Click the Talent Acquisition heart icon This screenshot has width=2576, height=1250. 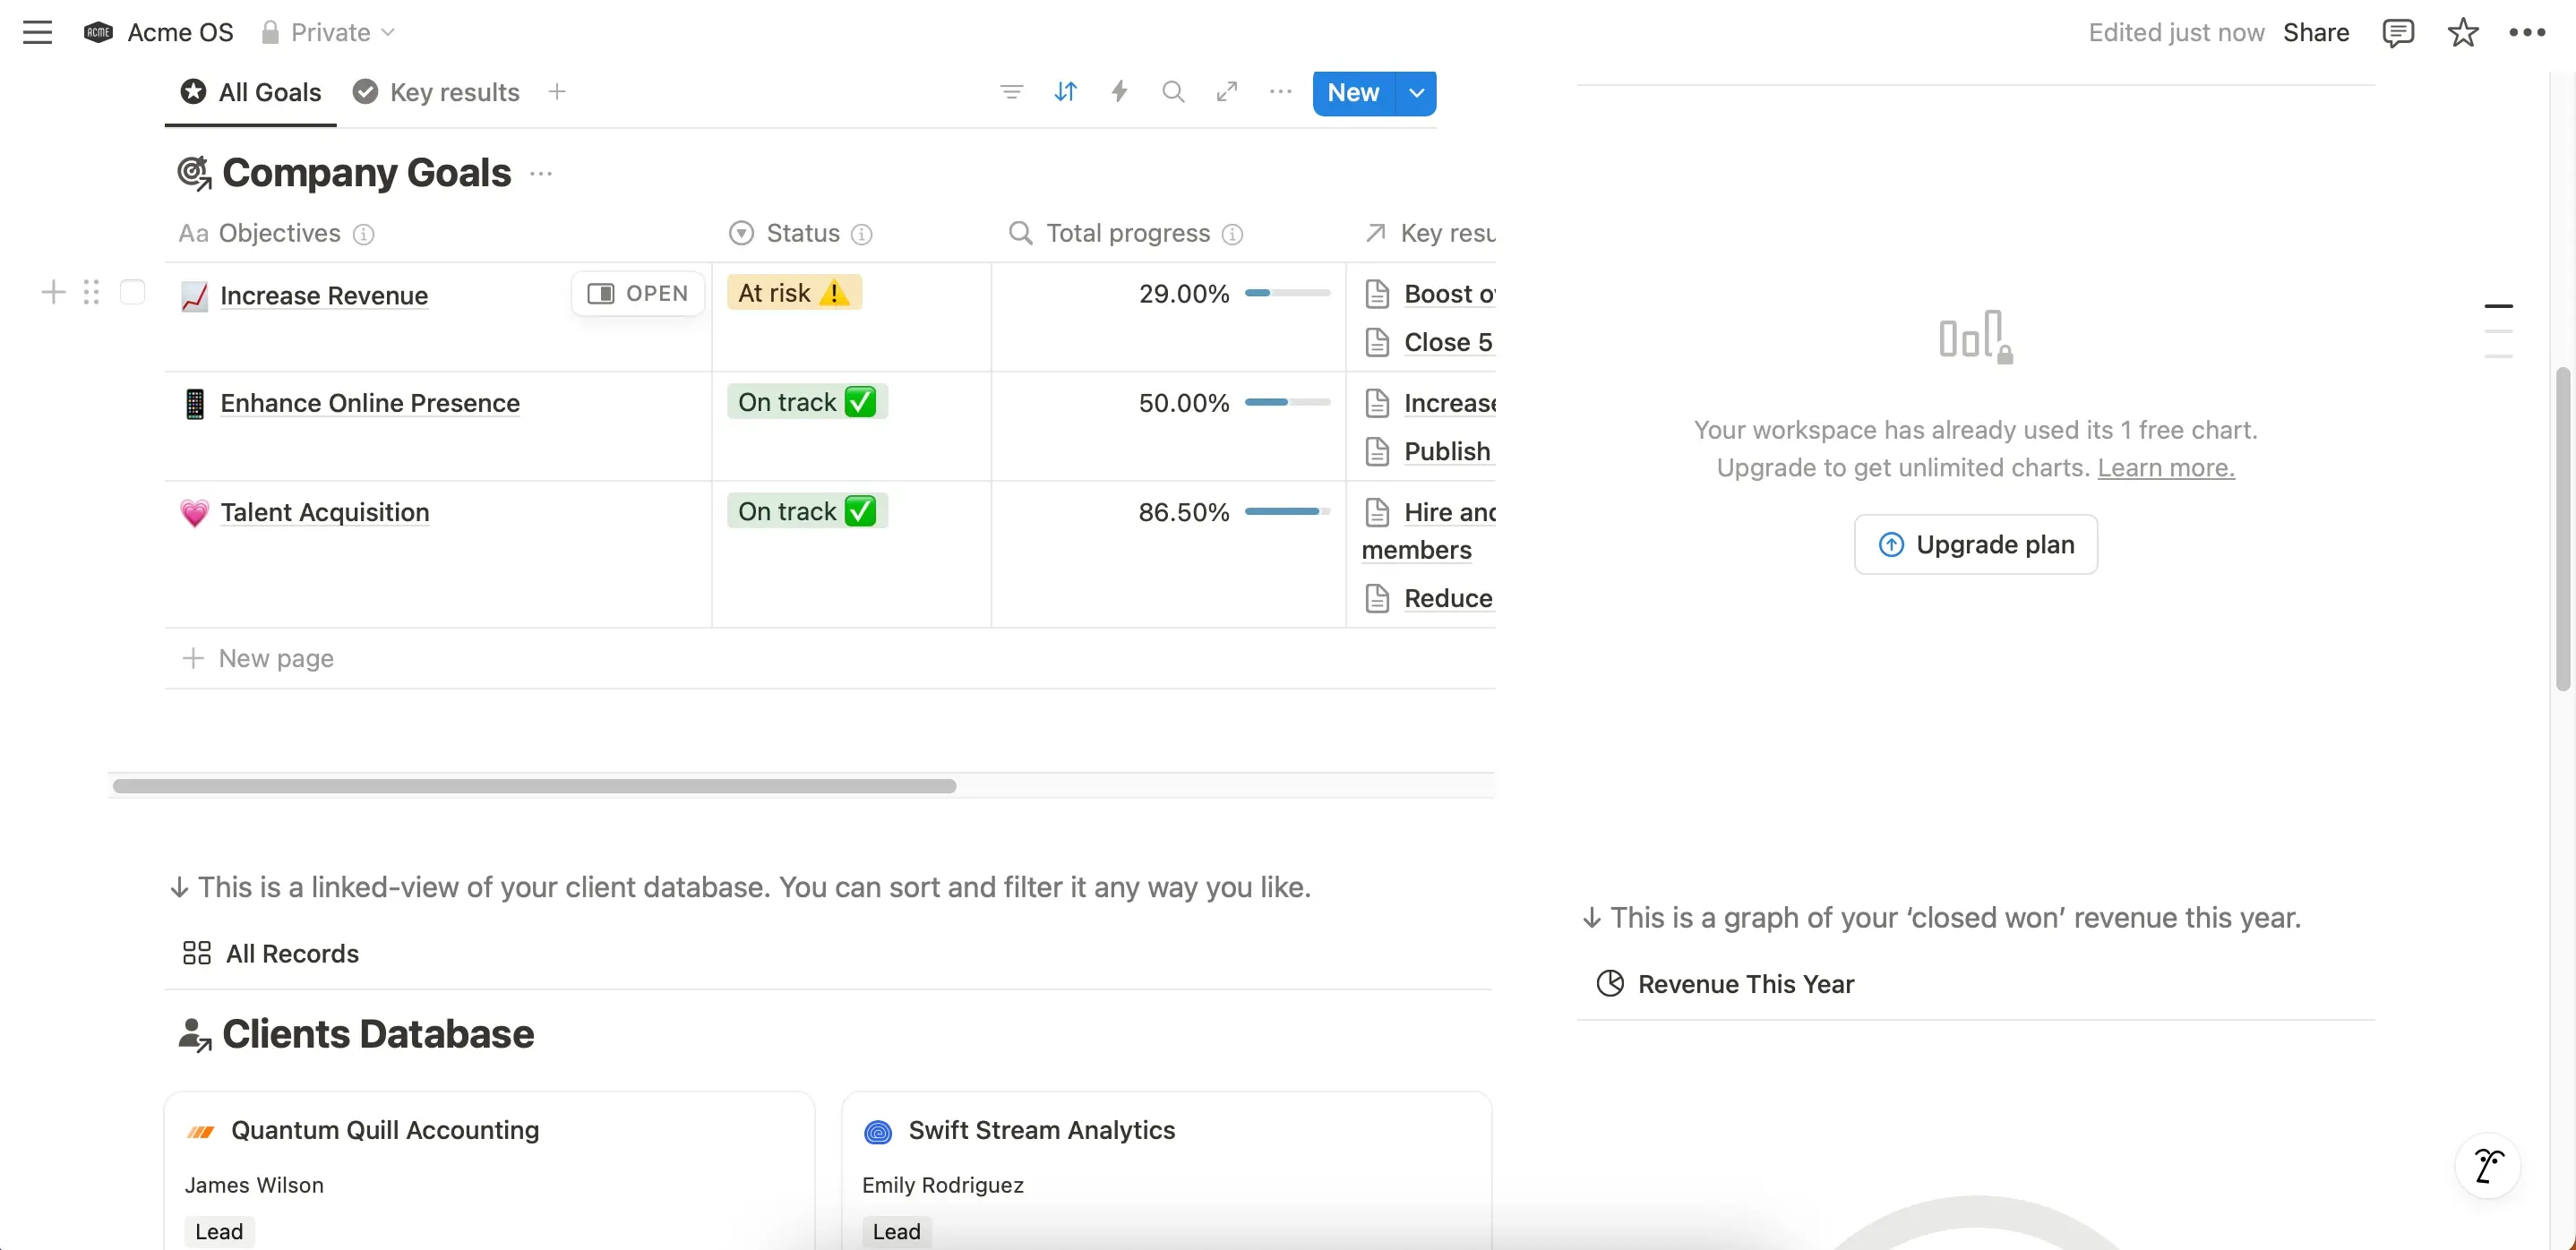194,513
